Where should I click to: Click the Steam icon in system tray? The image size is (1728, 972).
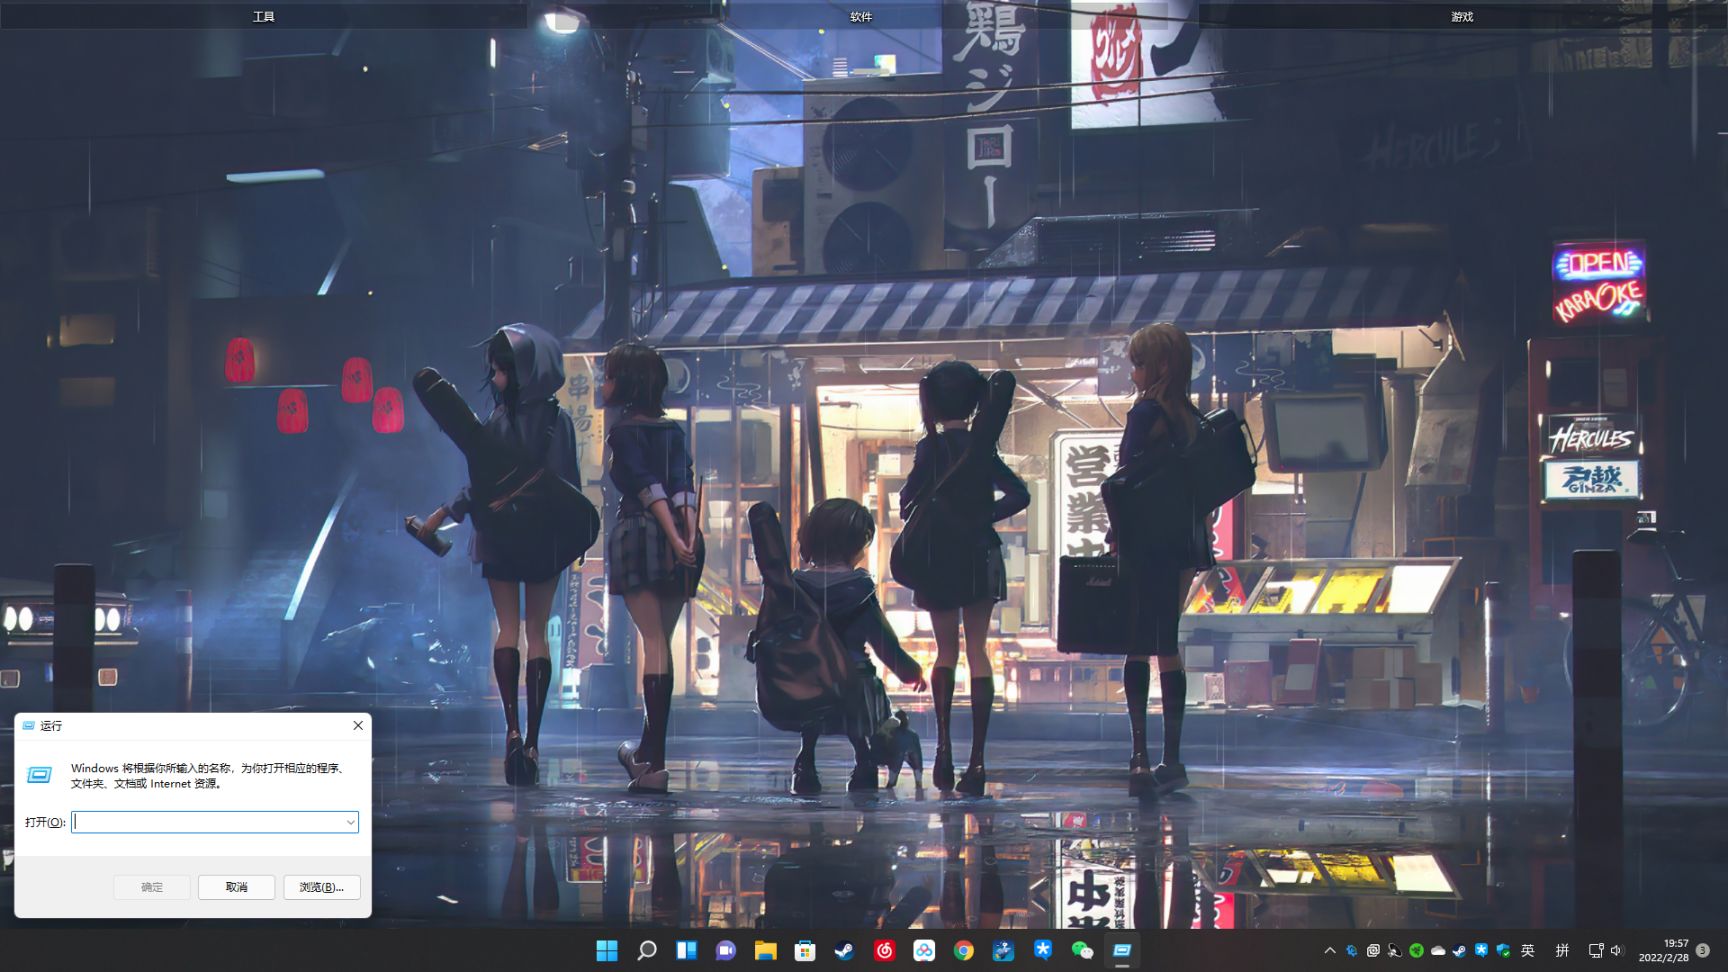click(1459, 951)
